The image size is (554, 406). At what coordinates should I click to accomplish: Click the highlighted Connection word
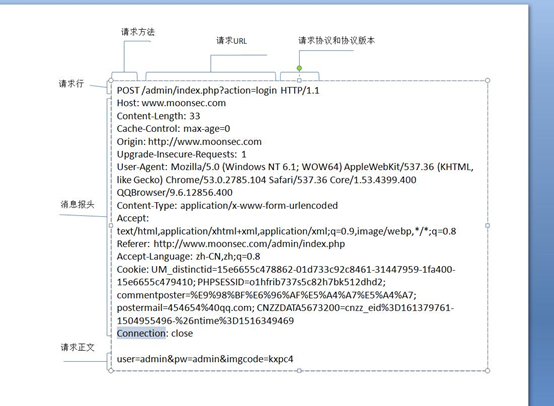(141, 333)
